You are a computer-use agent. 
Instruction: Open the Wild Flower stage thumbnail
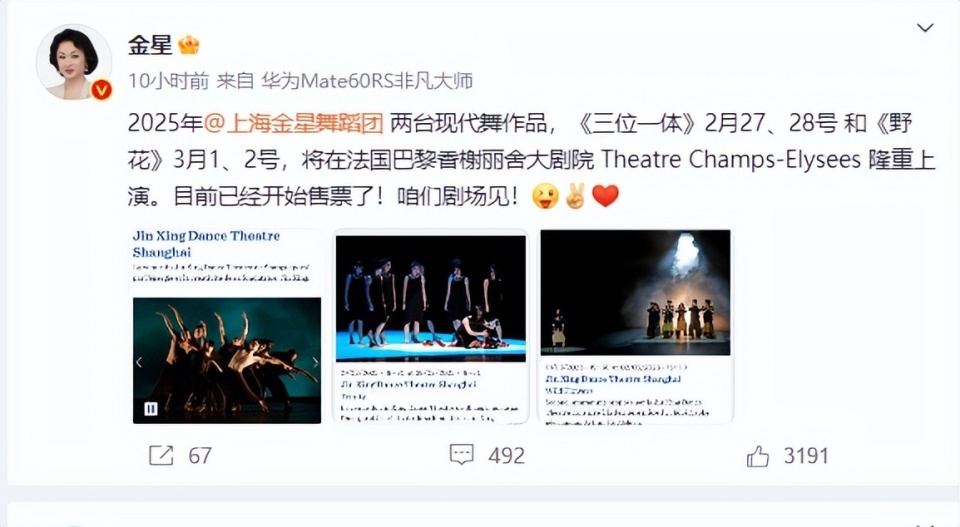pos(636,326)
